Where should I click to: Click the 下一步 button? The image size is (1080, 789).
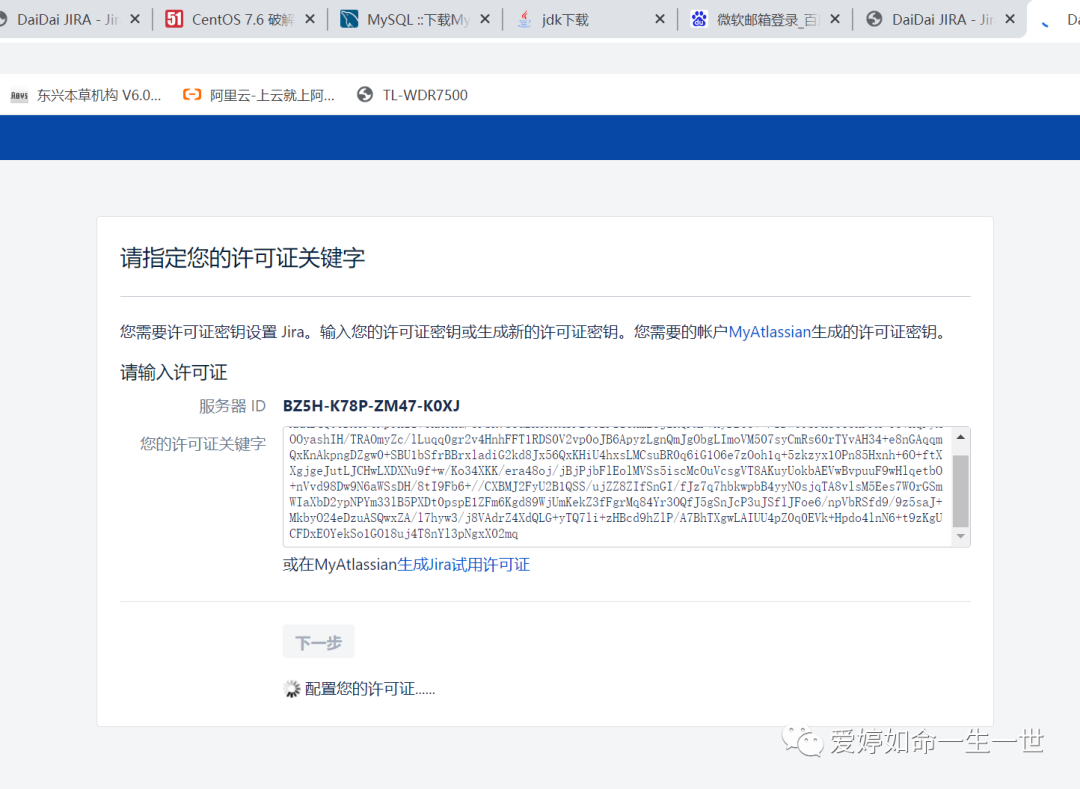[318, 642]
